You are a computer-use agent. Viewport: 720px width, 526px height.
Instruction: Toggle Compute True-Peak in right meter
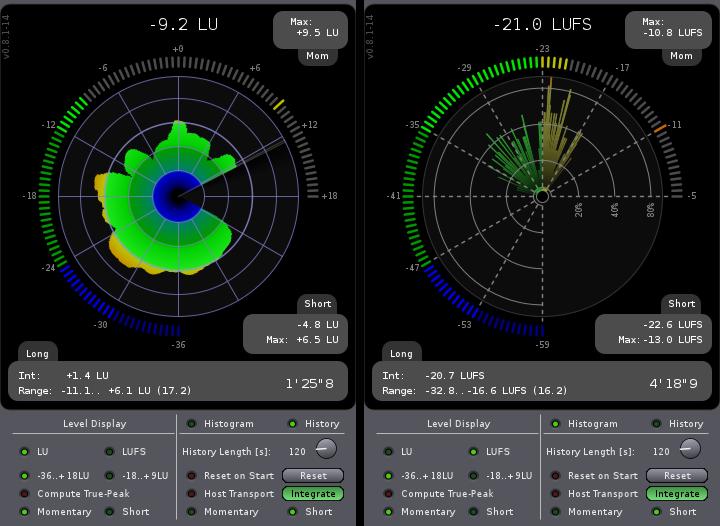click(388, 494)
